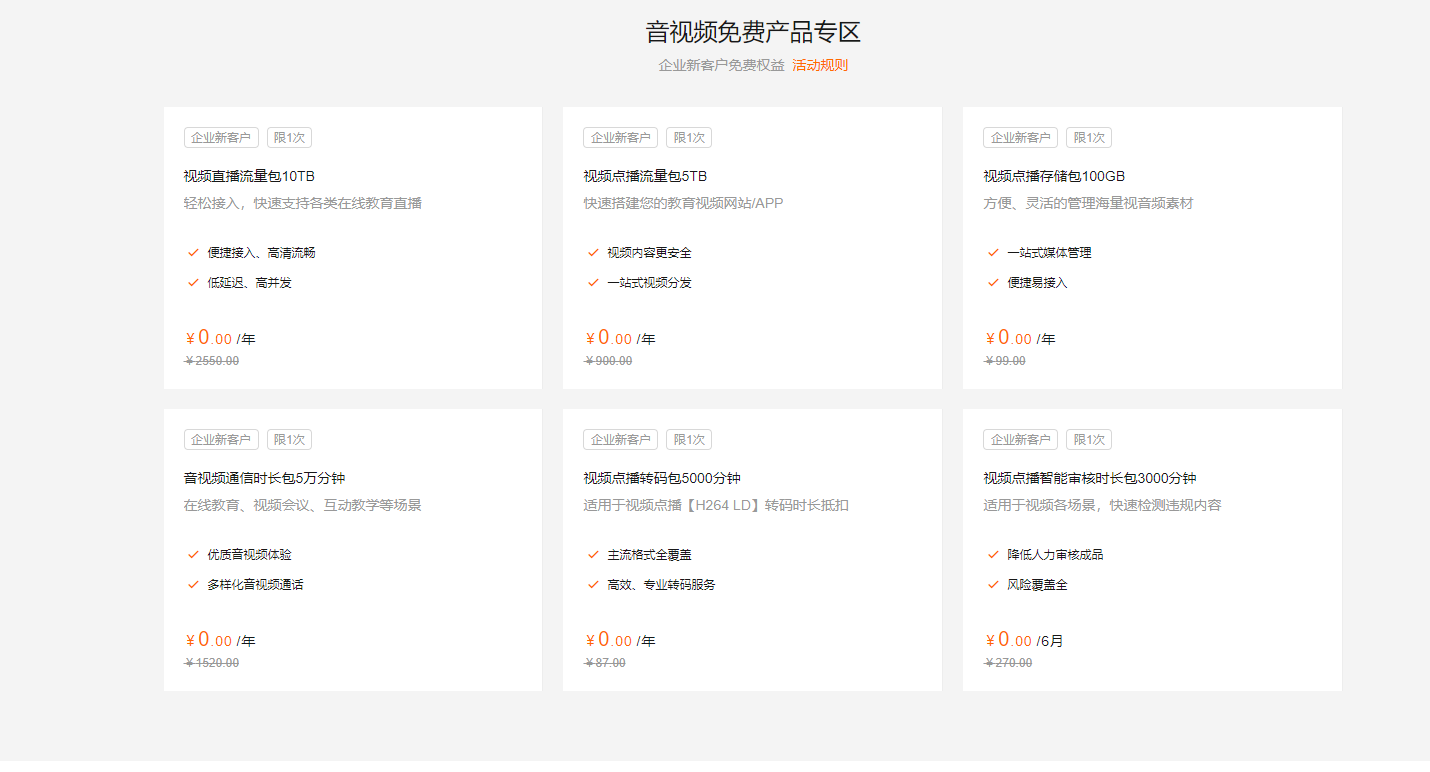The image size is (1430, 772).
Task: Click the struck-through price ¥87.00
Action: [605, 663]
